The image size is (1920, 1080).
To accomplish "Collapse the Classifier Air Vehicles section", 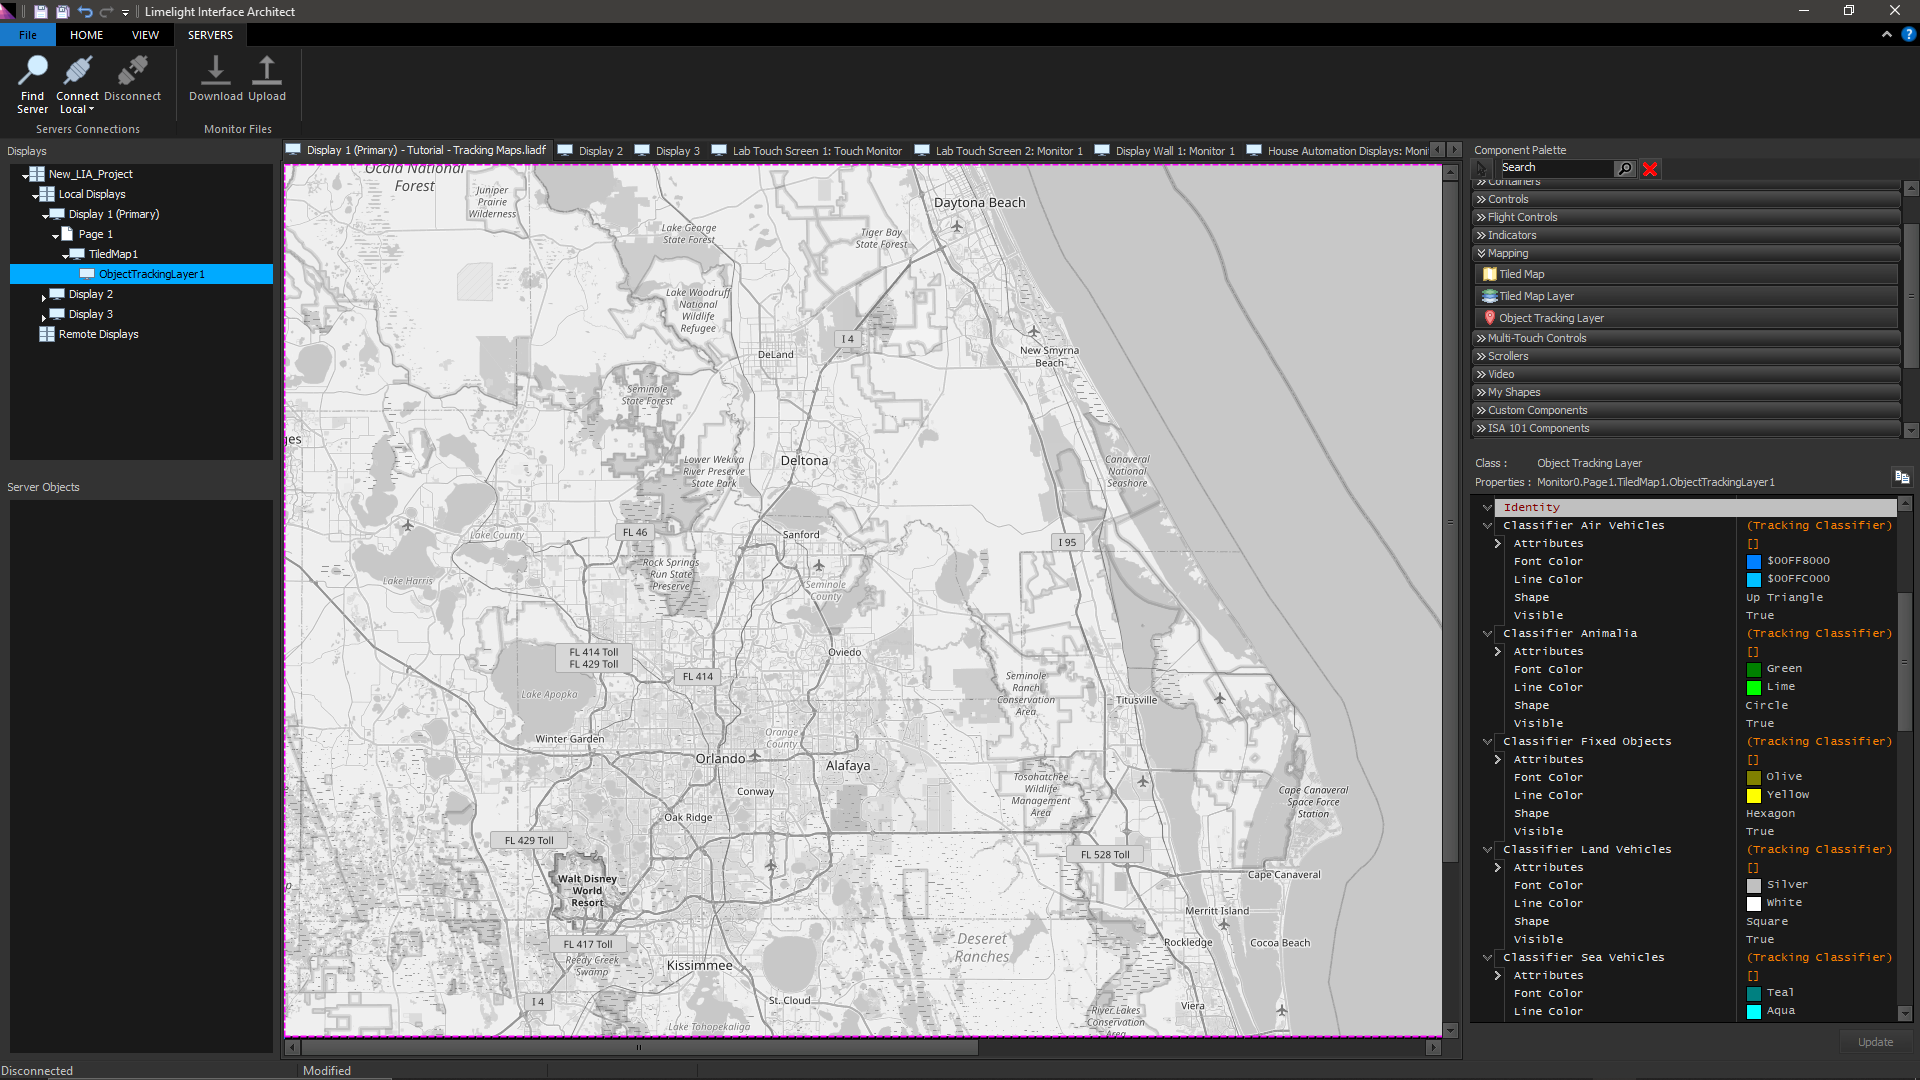I will (x=1487, y=526).
